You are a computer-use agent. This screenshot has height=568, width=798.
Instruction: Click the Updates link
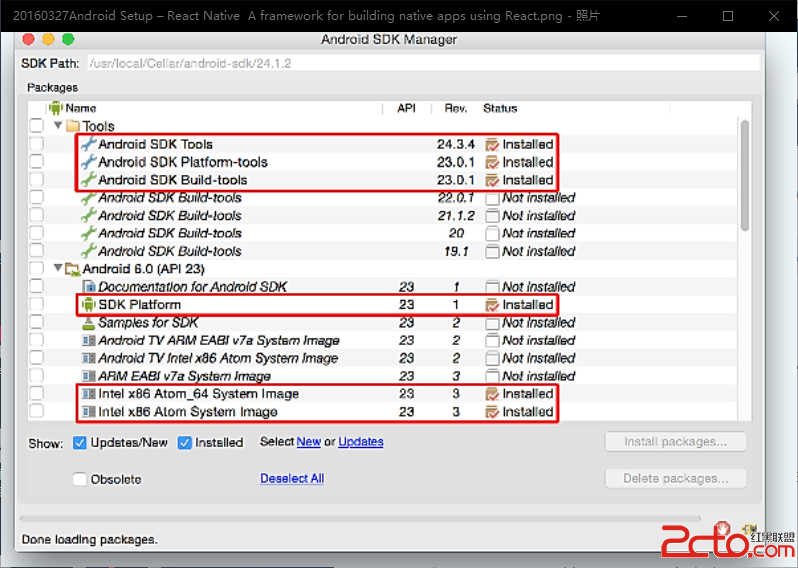coord(361,442)
